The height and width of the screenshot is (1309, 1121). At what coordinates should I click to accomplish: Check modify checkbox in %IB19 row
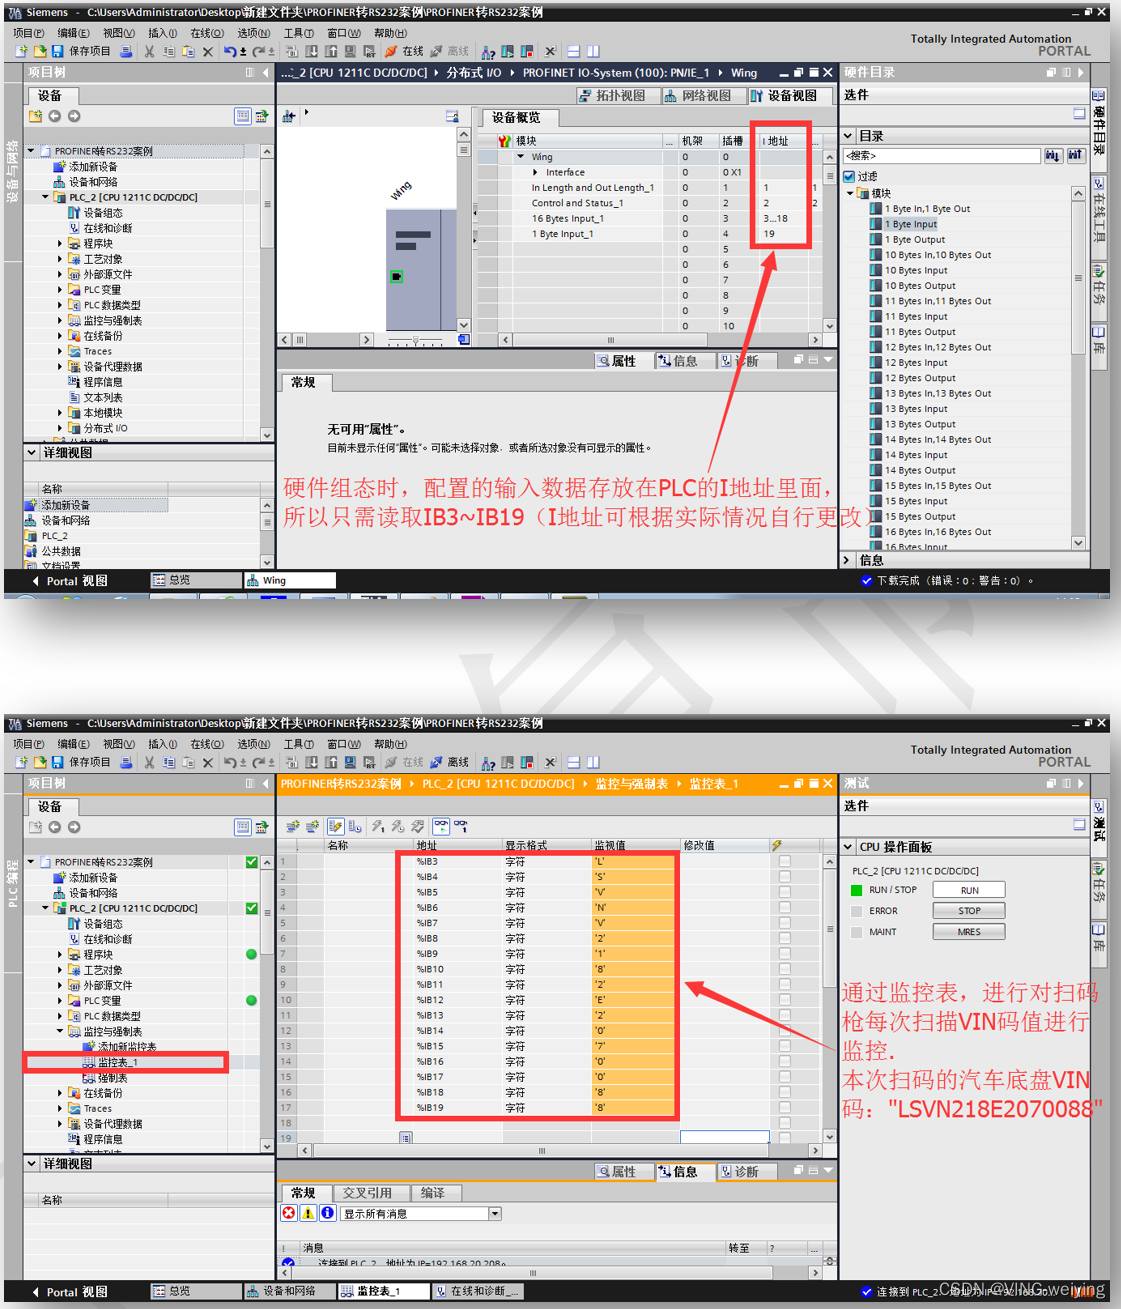click(x=784, y=1107)
